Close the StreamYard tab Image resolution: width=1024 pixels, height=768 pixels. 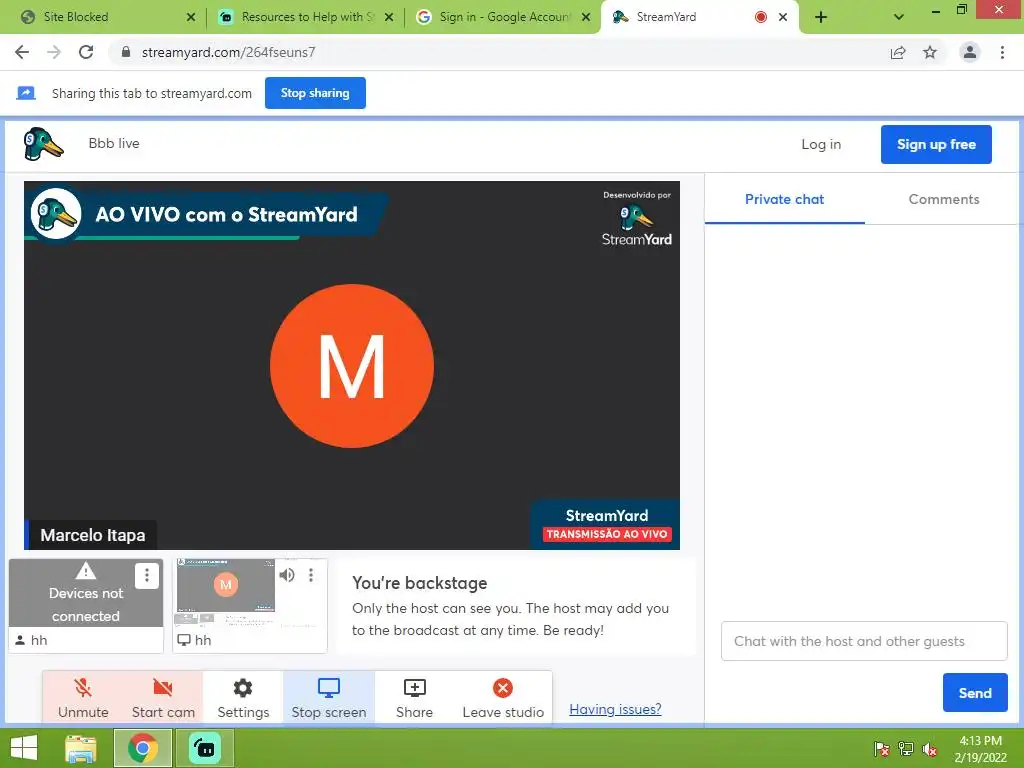click(783, 17)
